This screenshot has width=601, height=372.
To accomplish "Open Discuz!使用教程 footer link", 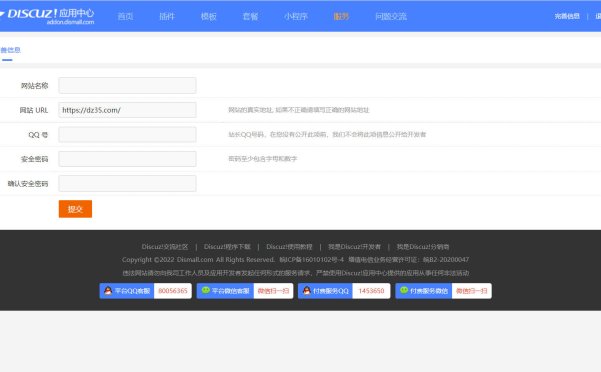I will (289, 247).
